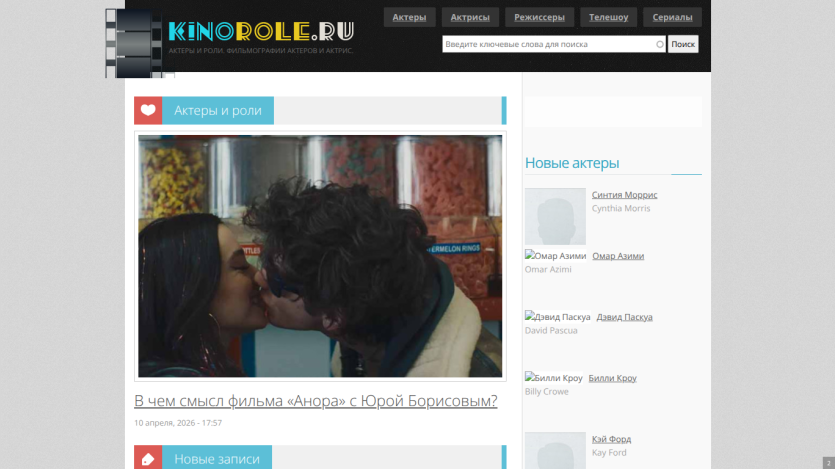Screen dimensions: 835x469
Task: Open article В чем смысл фильма «Анора»
Action: pos(316,400)
